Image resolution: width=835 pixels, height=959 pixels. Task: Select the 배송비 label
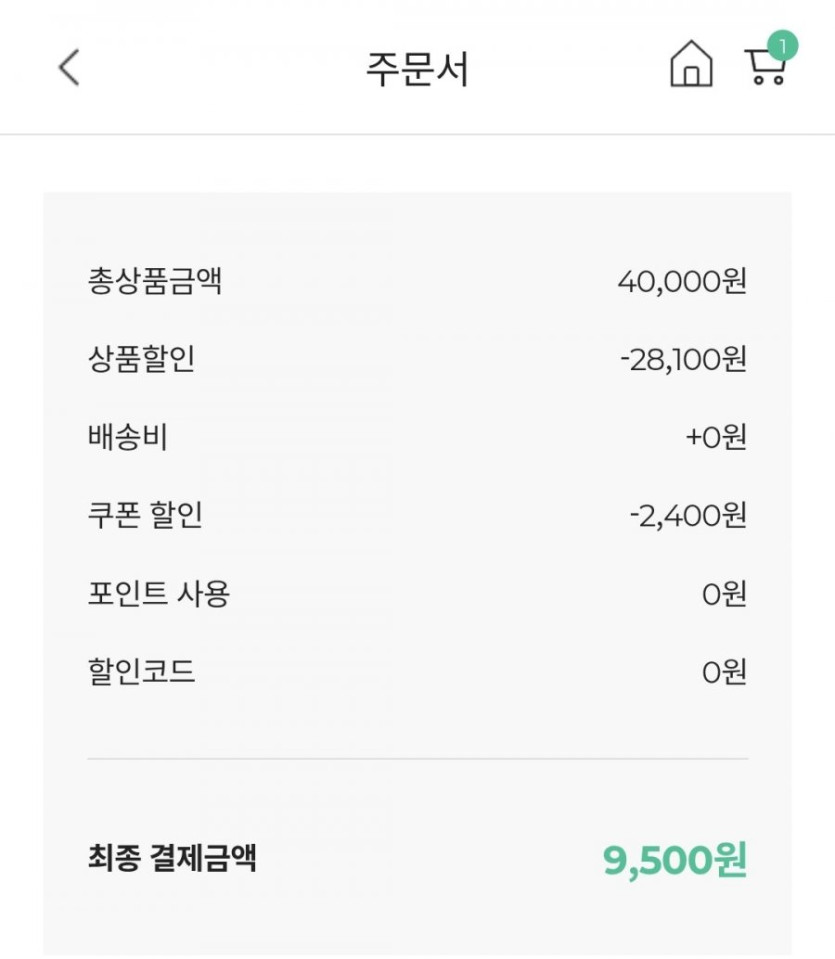click(127, 437)
